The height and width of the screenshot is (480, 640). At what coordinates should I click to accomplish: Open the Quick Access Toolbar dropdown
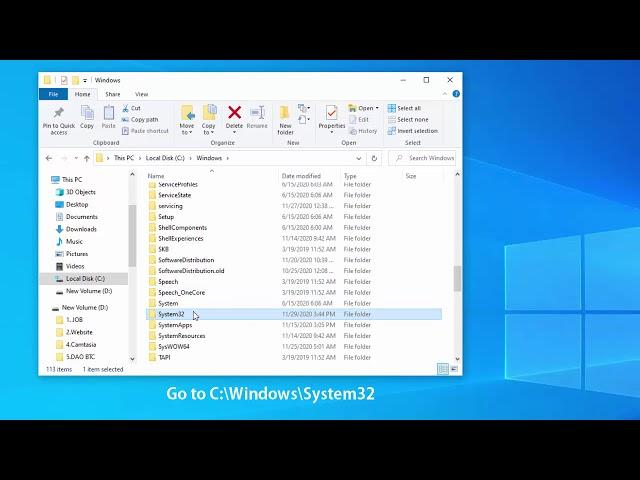[x=85, y=80]
